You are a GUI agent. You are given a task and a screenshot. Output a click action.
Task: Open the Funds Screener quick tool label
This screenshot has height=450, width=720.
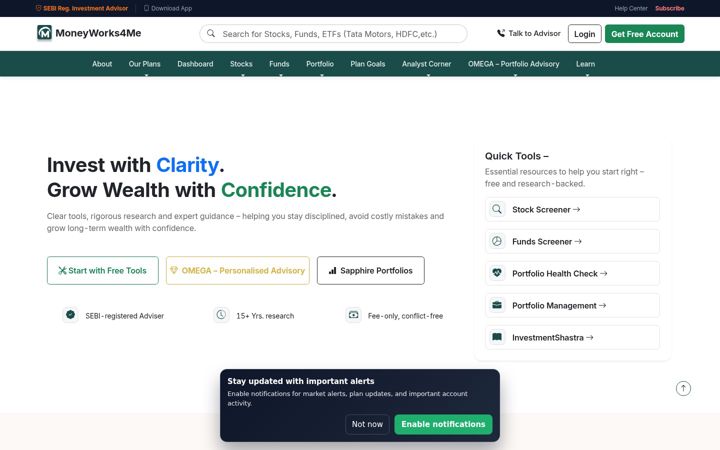pos(542,242)
